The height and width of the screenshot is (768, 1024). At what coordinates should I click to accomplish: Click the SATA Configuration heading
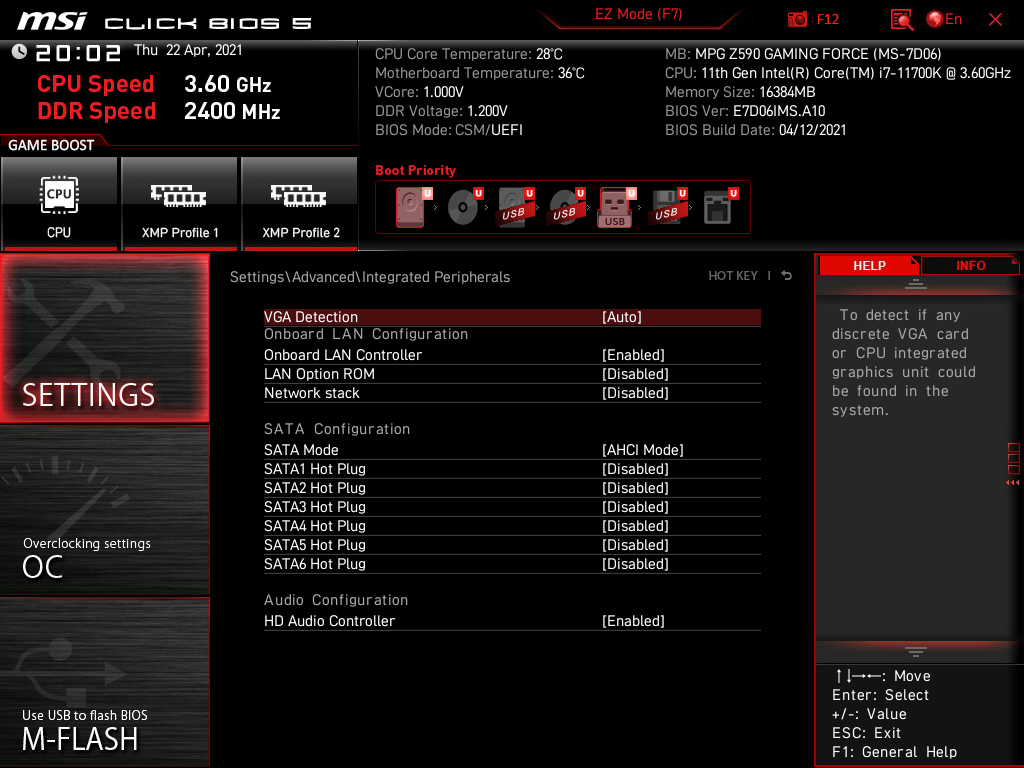pyautogui.click(x=337, y=428)
